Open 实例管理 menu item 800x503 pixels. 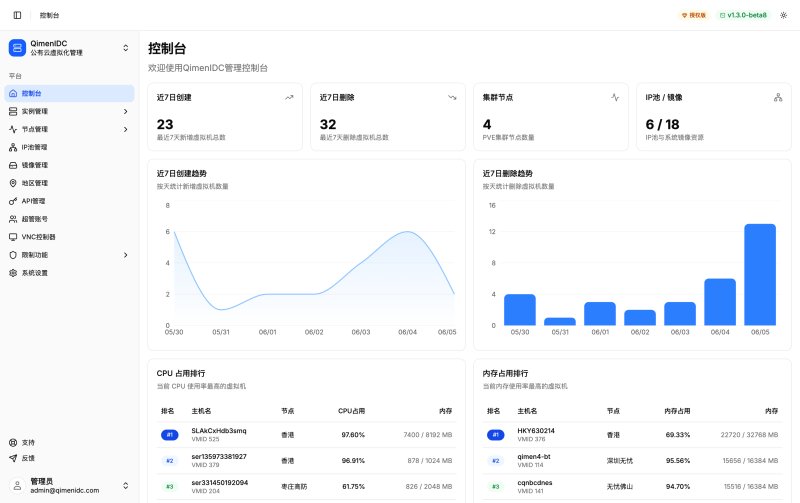(x=69, y=111)
